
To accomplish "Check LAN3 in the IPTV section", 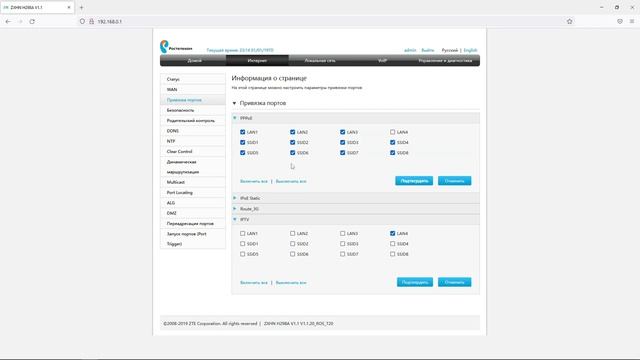I will [x=342, y=233].
